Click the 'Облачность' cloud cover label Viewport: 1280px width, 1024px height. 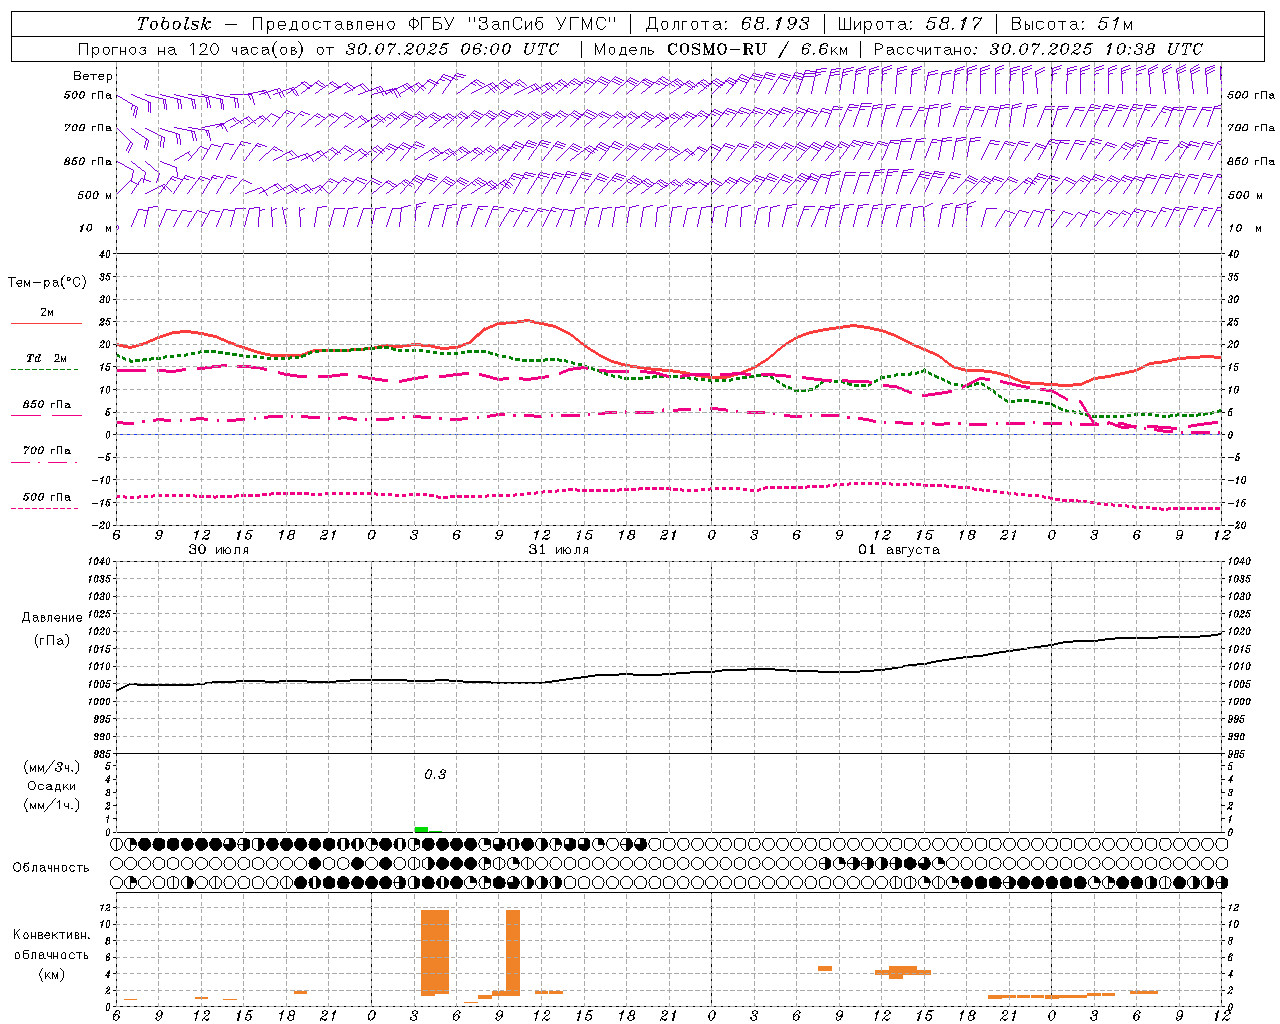(51, 868)
